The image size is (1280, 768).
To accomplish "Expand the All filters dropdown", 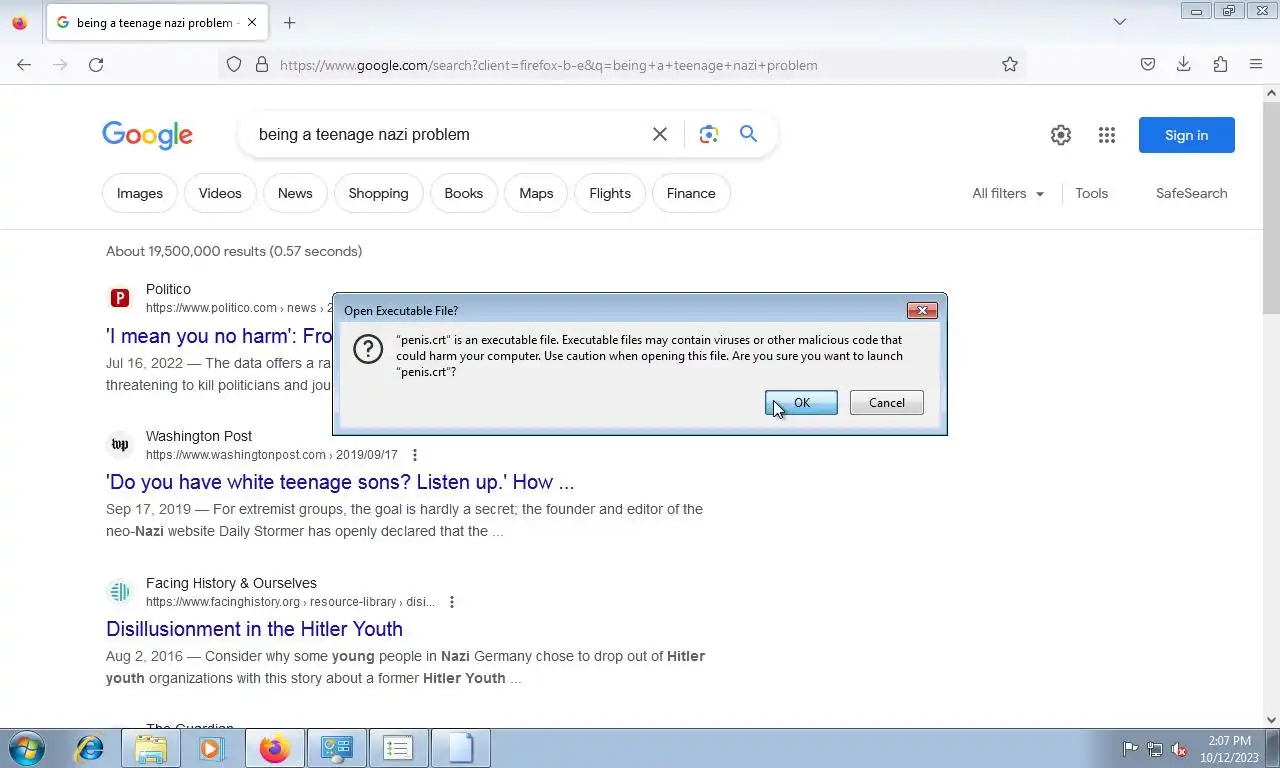I will (1008, 193).
